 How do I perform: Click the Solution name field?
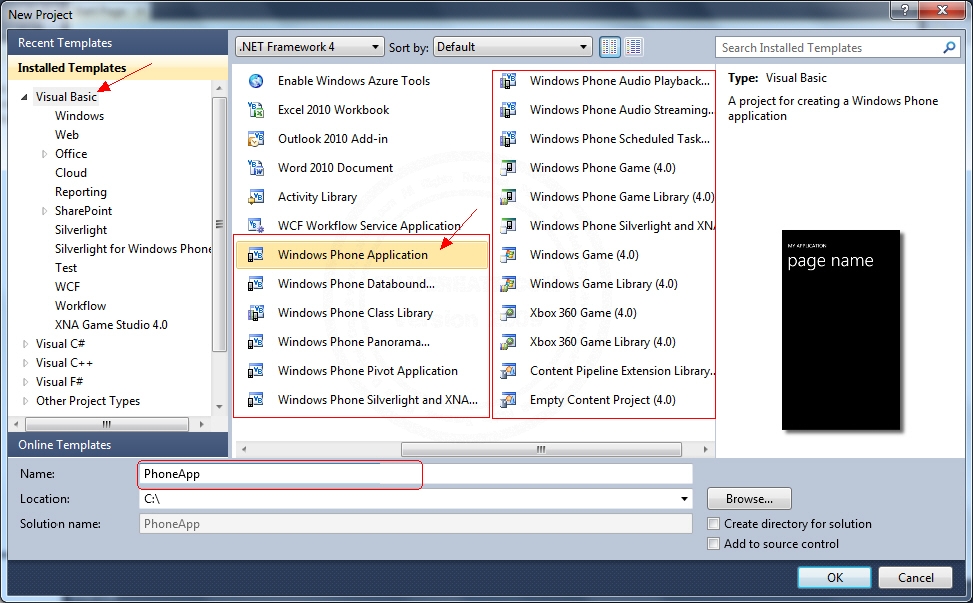pos(415,524)
